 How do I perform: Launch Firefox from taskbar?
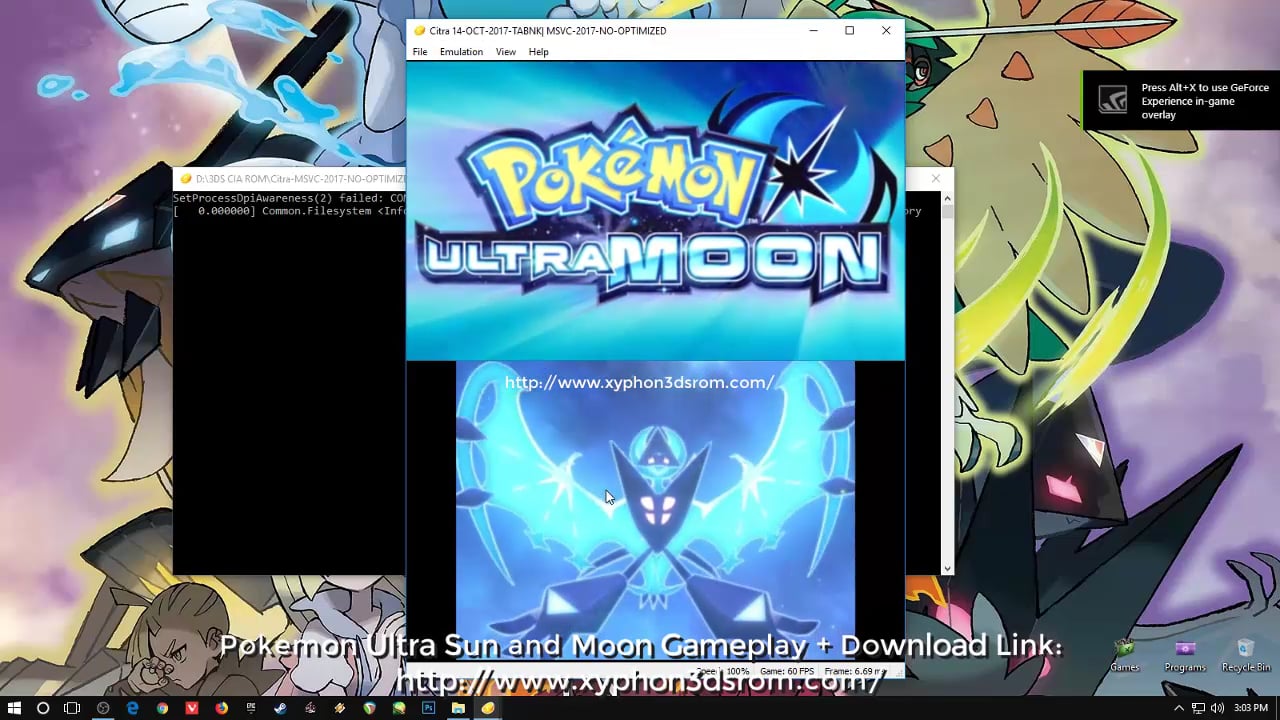click(x=221, y=708)
